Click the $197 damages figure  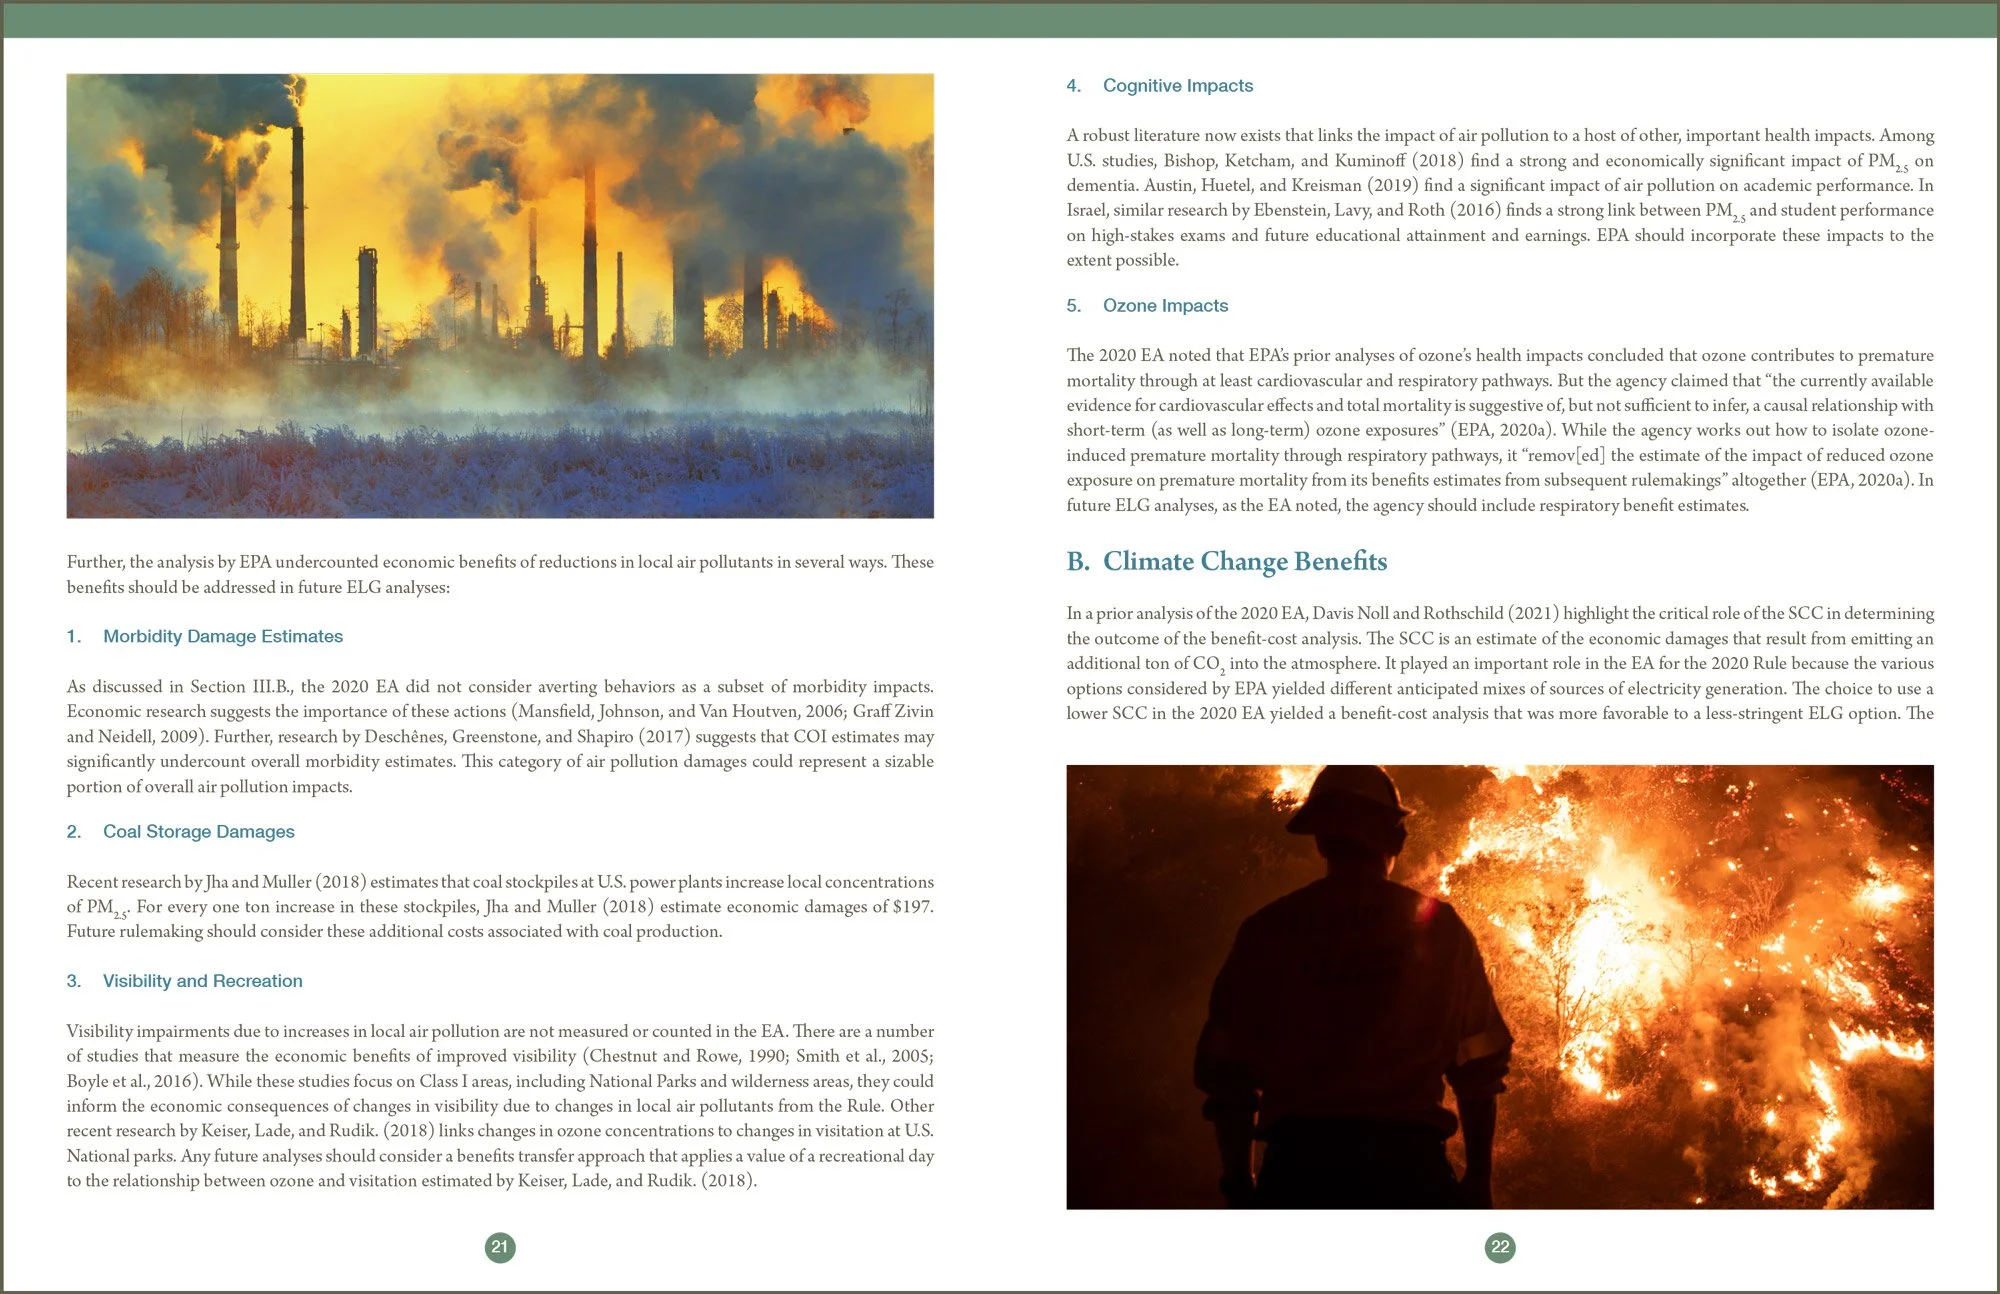point(911,907)
